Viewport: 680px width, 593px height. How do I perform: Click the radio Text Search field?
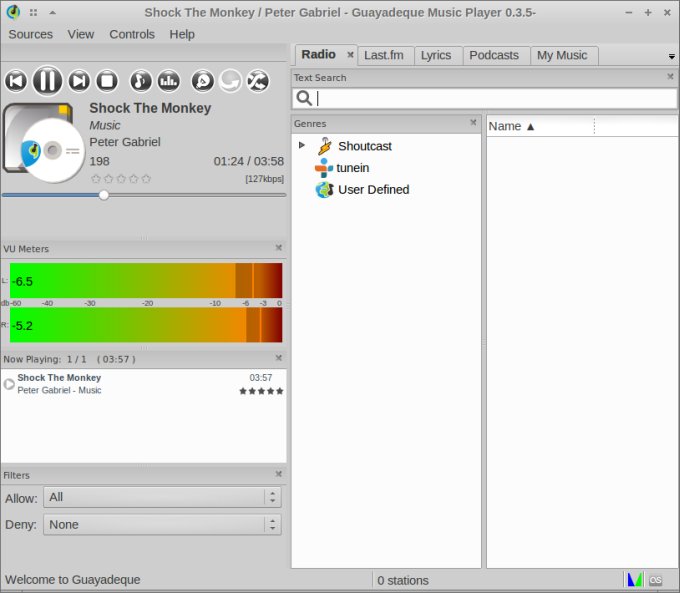494,98
